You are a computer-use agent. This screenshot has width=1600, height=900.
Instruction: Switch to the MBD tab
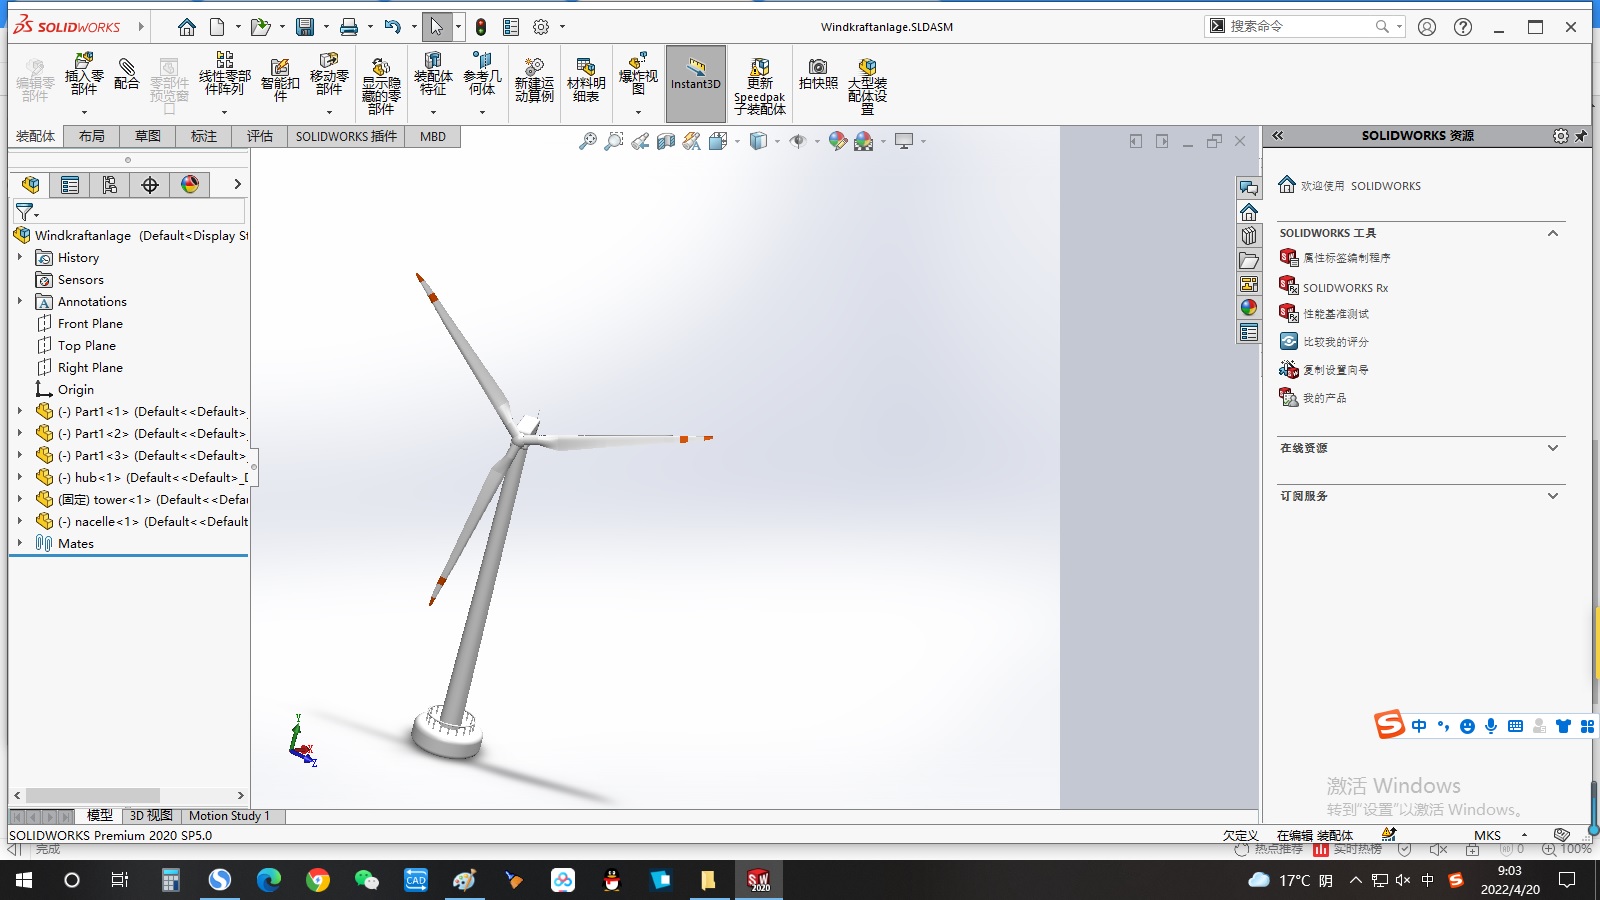point(433,136)
